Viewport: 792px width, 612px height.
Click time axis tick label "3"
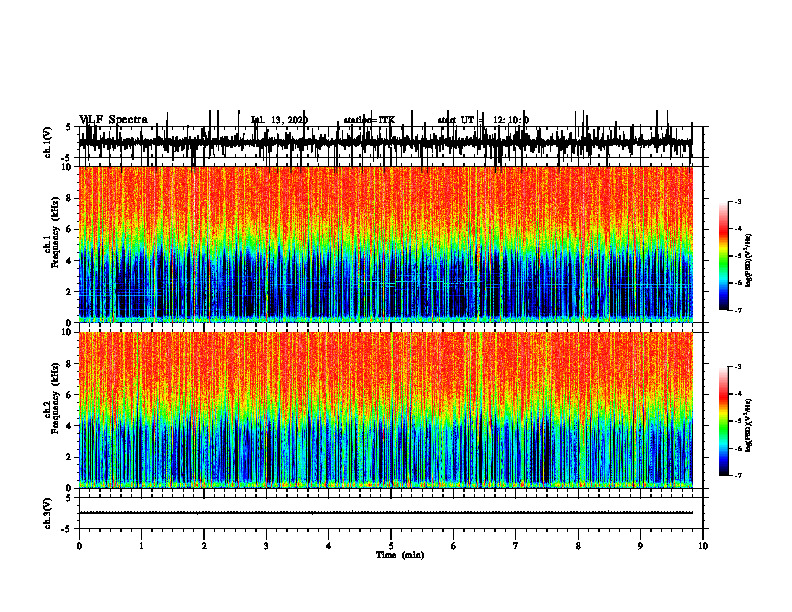(x=266, y=546)
